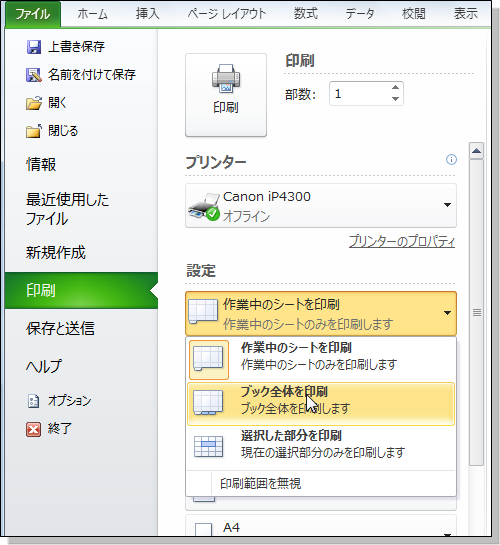This screenshot has width=500, height=545.
Task: Increase 部数 with the up arrow
Action: [x=395, y=88]
